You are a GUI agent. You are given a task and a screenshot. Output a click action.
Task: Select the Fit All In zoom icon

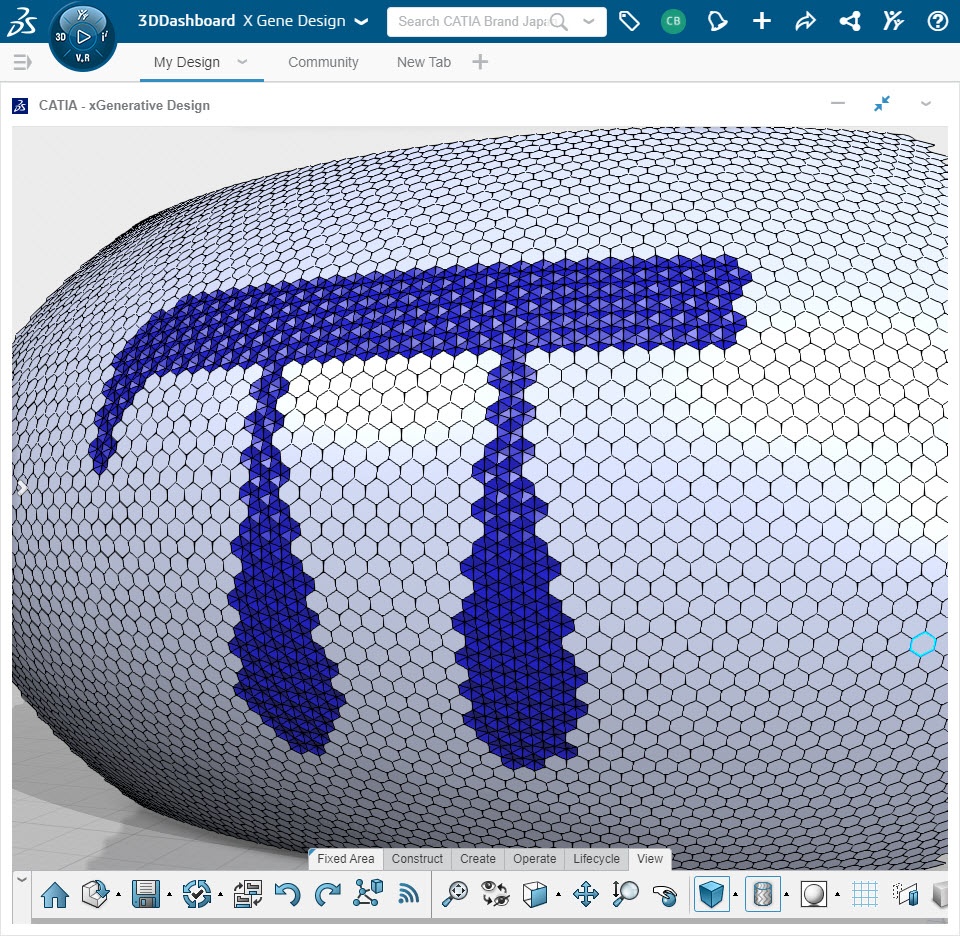455,894
